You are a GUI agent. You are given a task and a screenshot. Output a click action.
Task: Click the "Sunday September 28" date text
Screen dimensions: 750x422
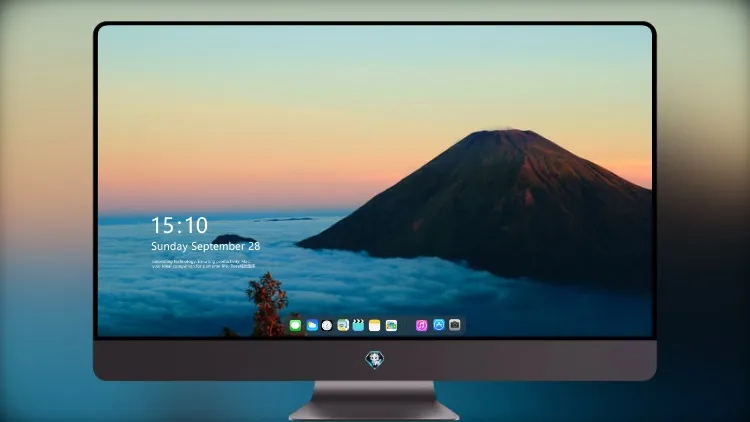(206, 246)
